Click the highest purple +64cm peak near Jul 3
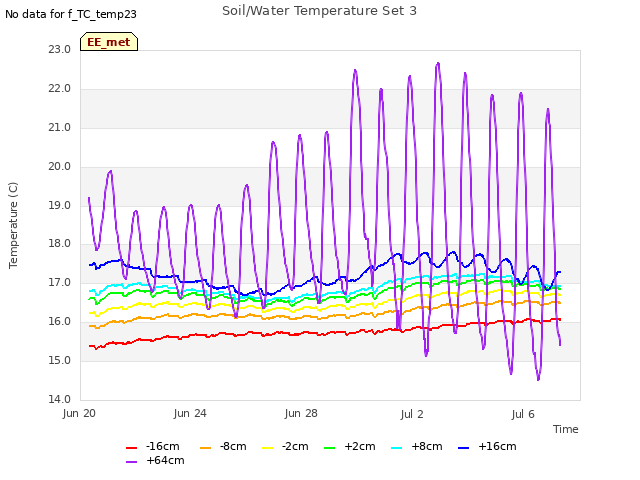Screen dimensions: 640x480 [x=438, y=63]
